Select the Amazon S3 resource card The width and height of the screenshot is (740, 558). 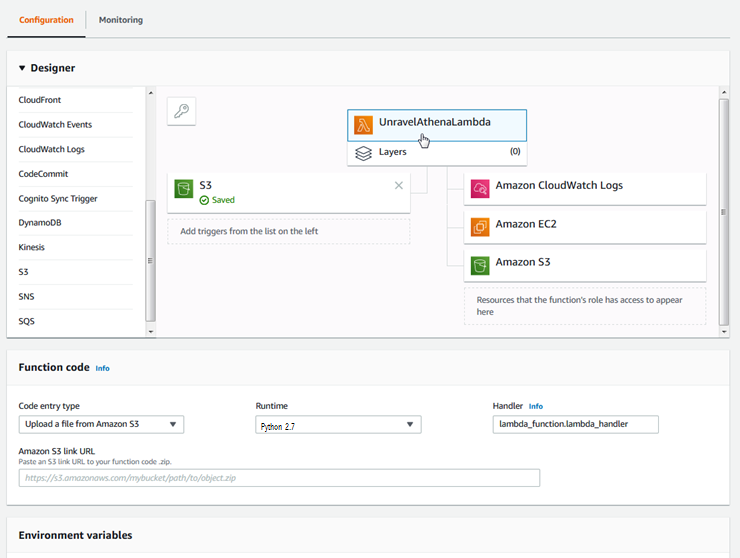585,265
